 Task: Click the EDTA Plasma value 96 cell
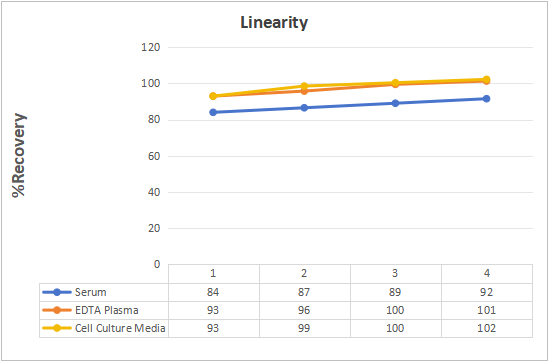pyautogui.click(x=305, y=310)
